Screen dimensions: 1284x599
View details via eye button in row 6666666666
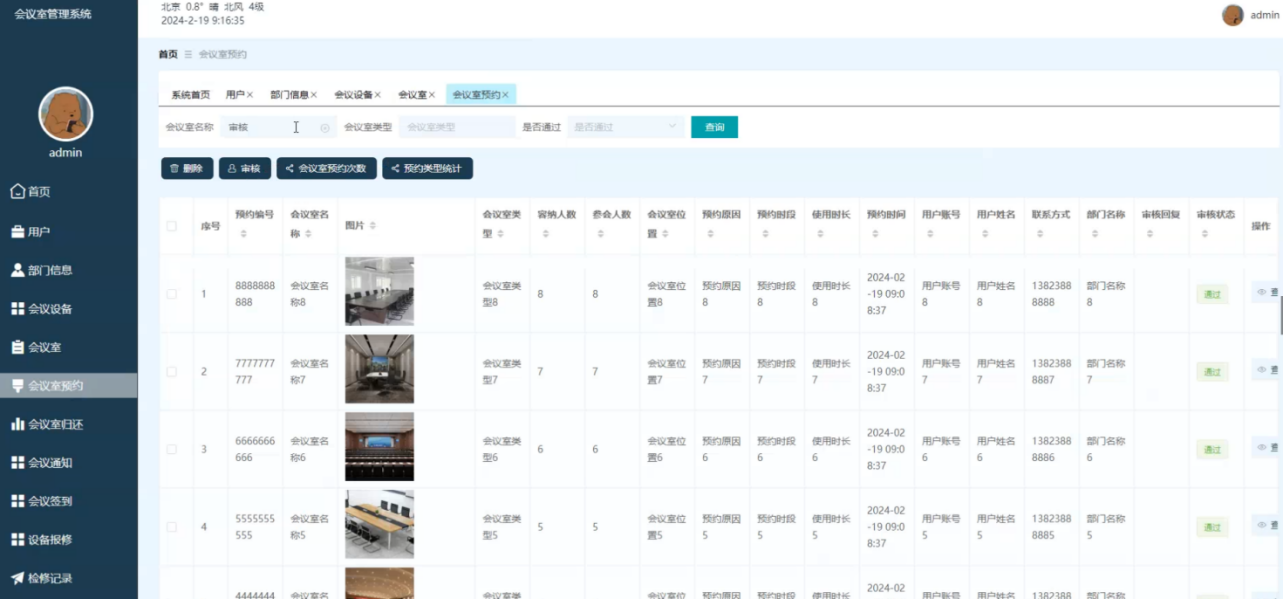[x=1267, y=448]
